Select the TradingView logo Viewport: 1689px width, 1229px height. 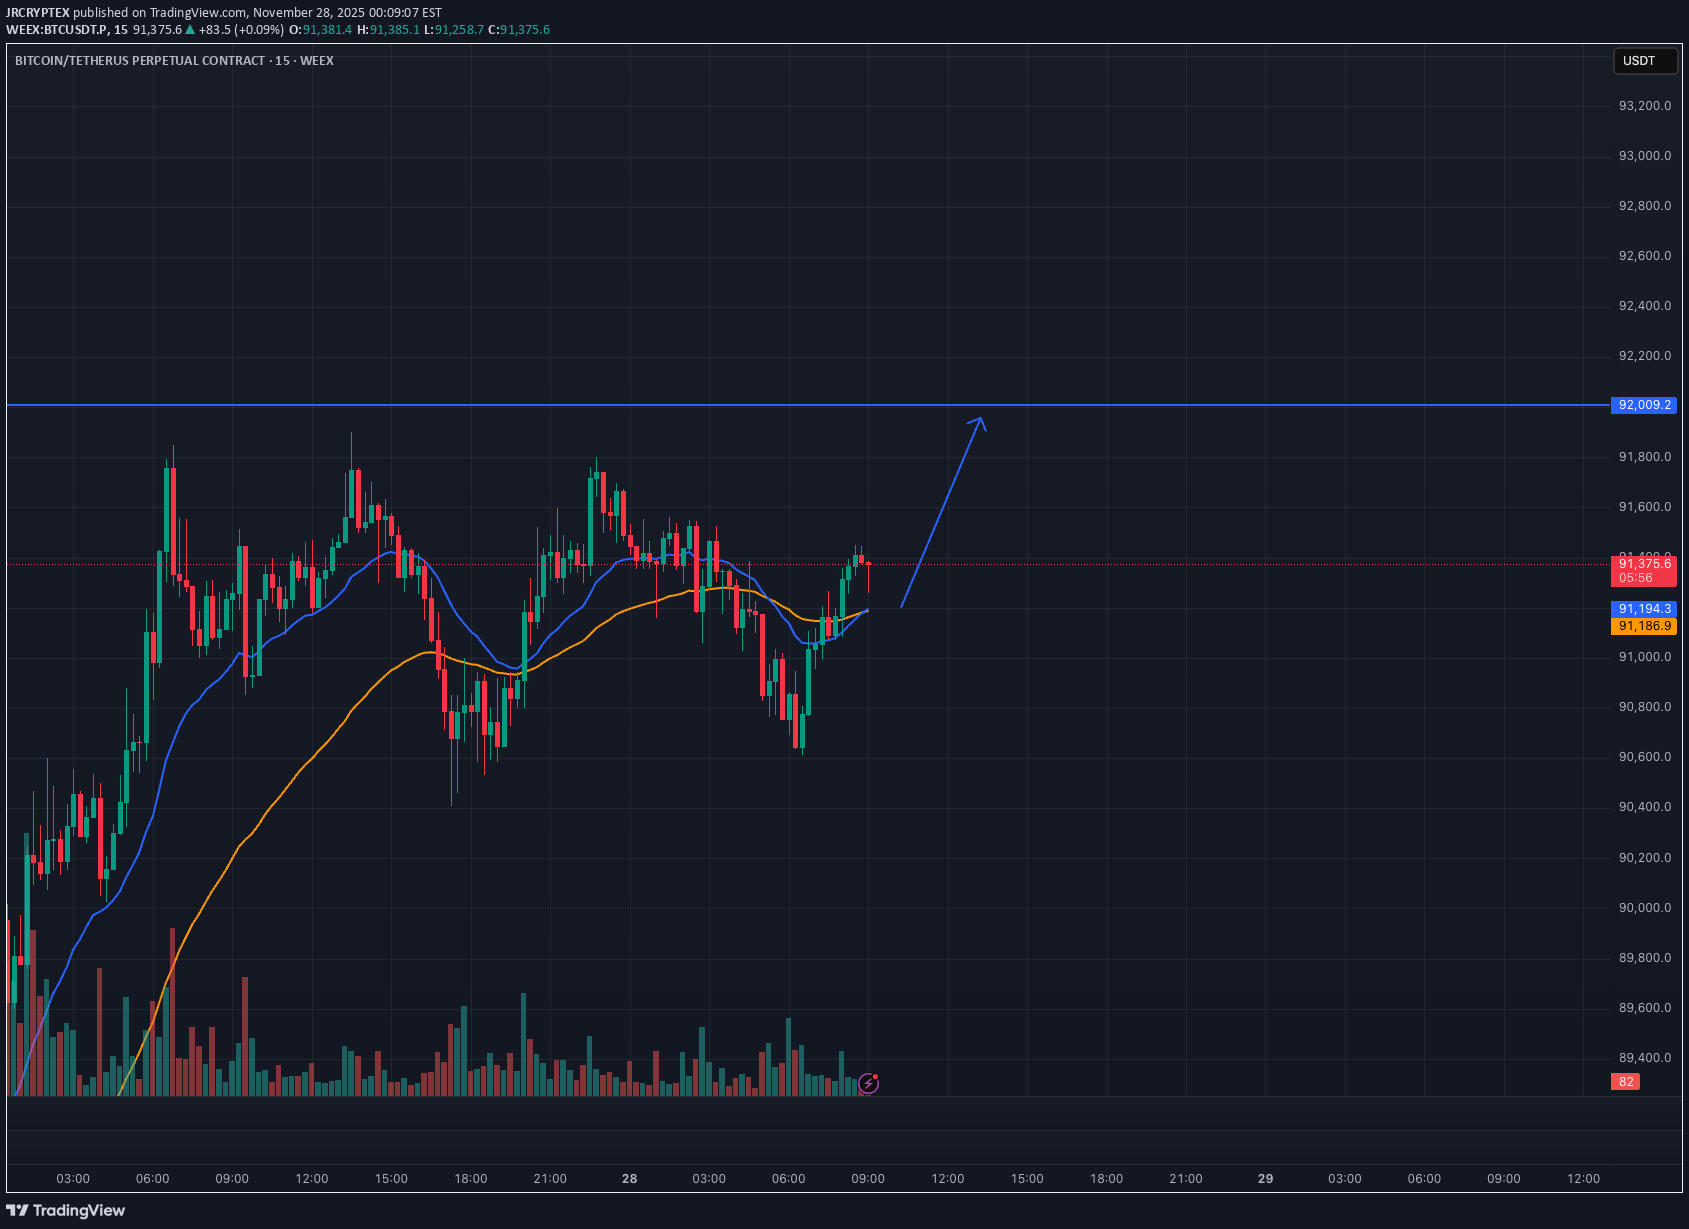(x=63, y=1210)
